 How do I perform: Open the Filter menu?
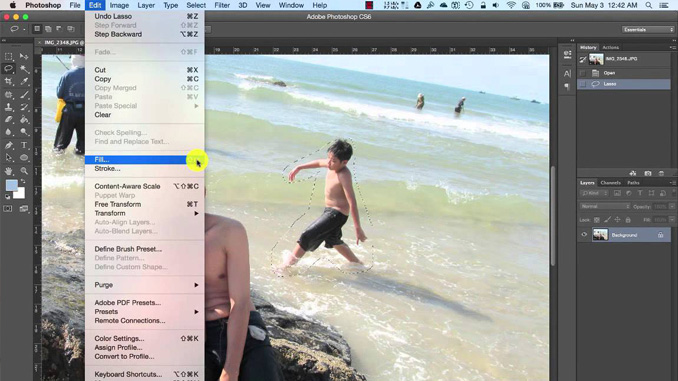222,5
